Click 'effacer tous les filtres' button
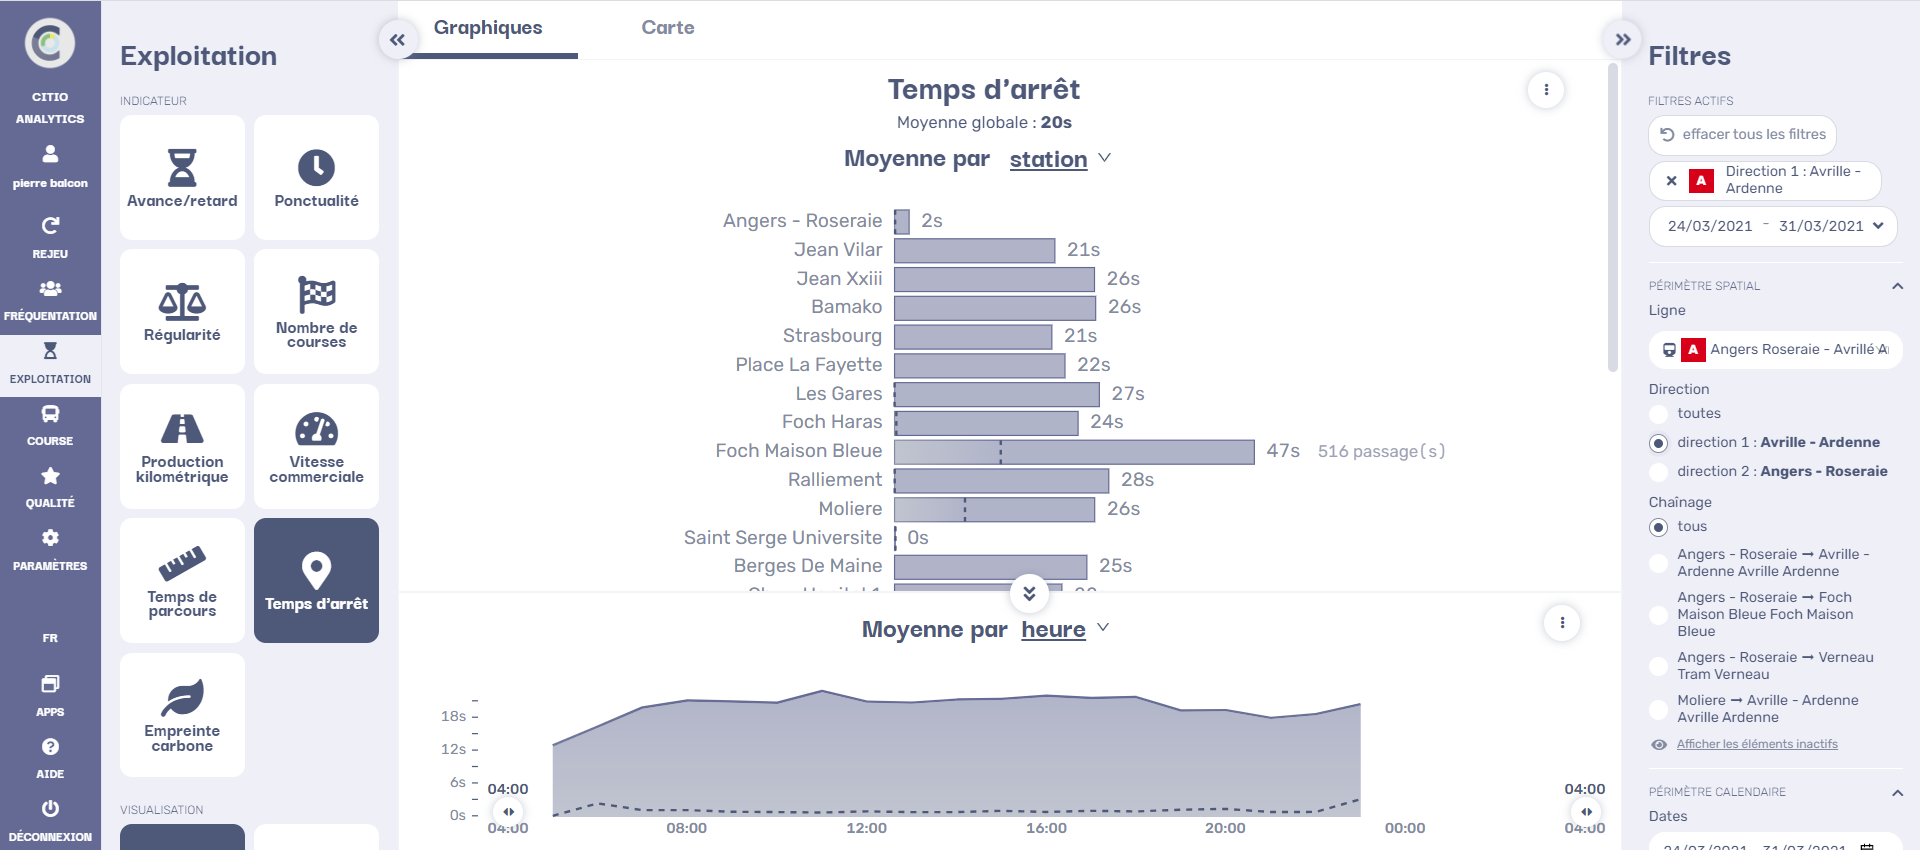1920x850 pixels. 1743,135
